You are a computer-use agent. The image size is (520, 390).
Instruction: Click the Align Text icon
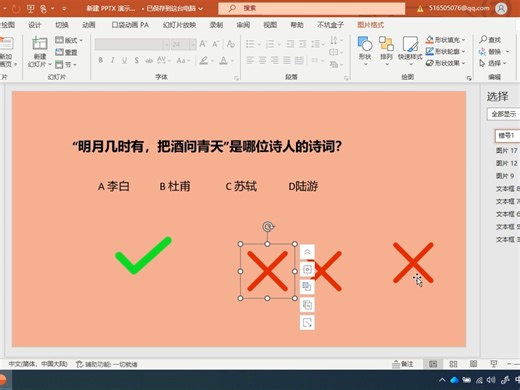(x=334, y=52)
